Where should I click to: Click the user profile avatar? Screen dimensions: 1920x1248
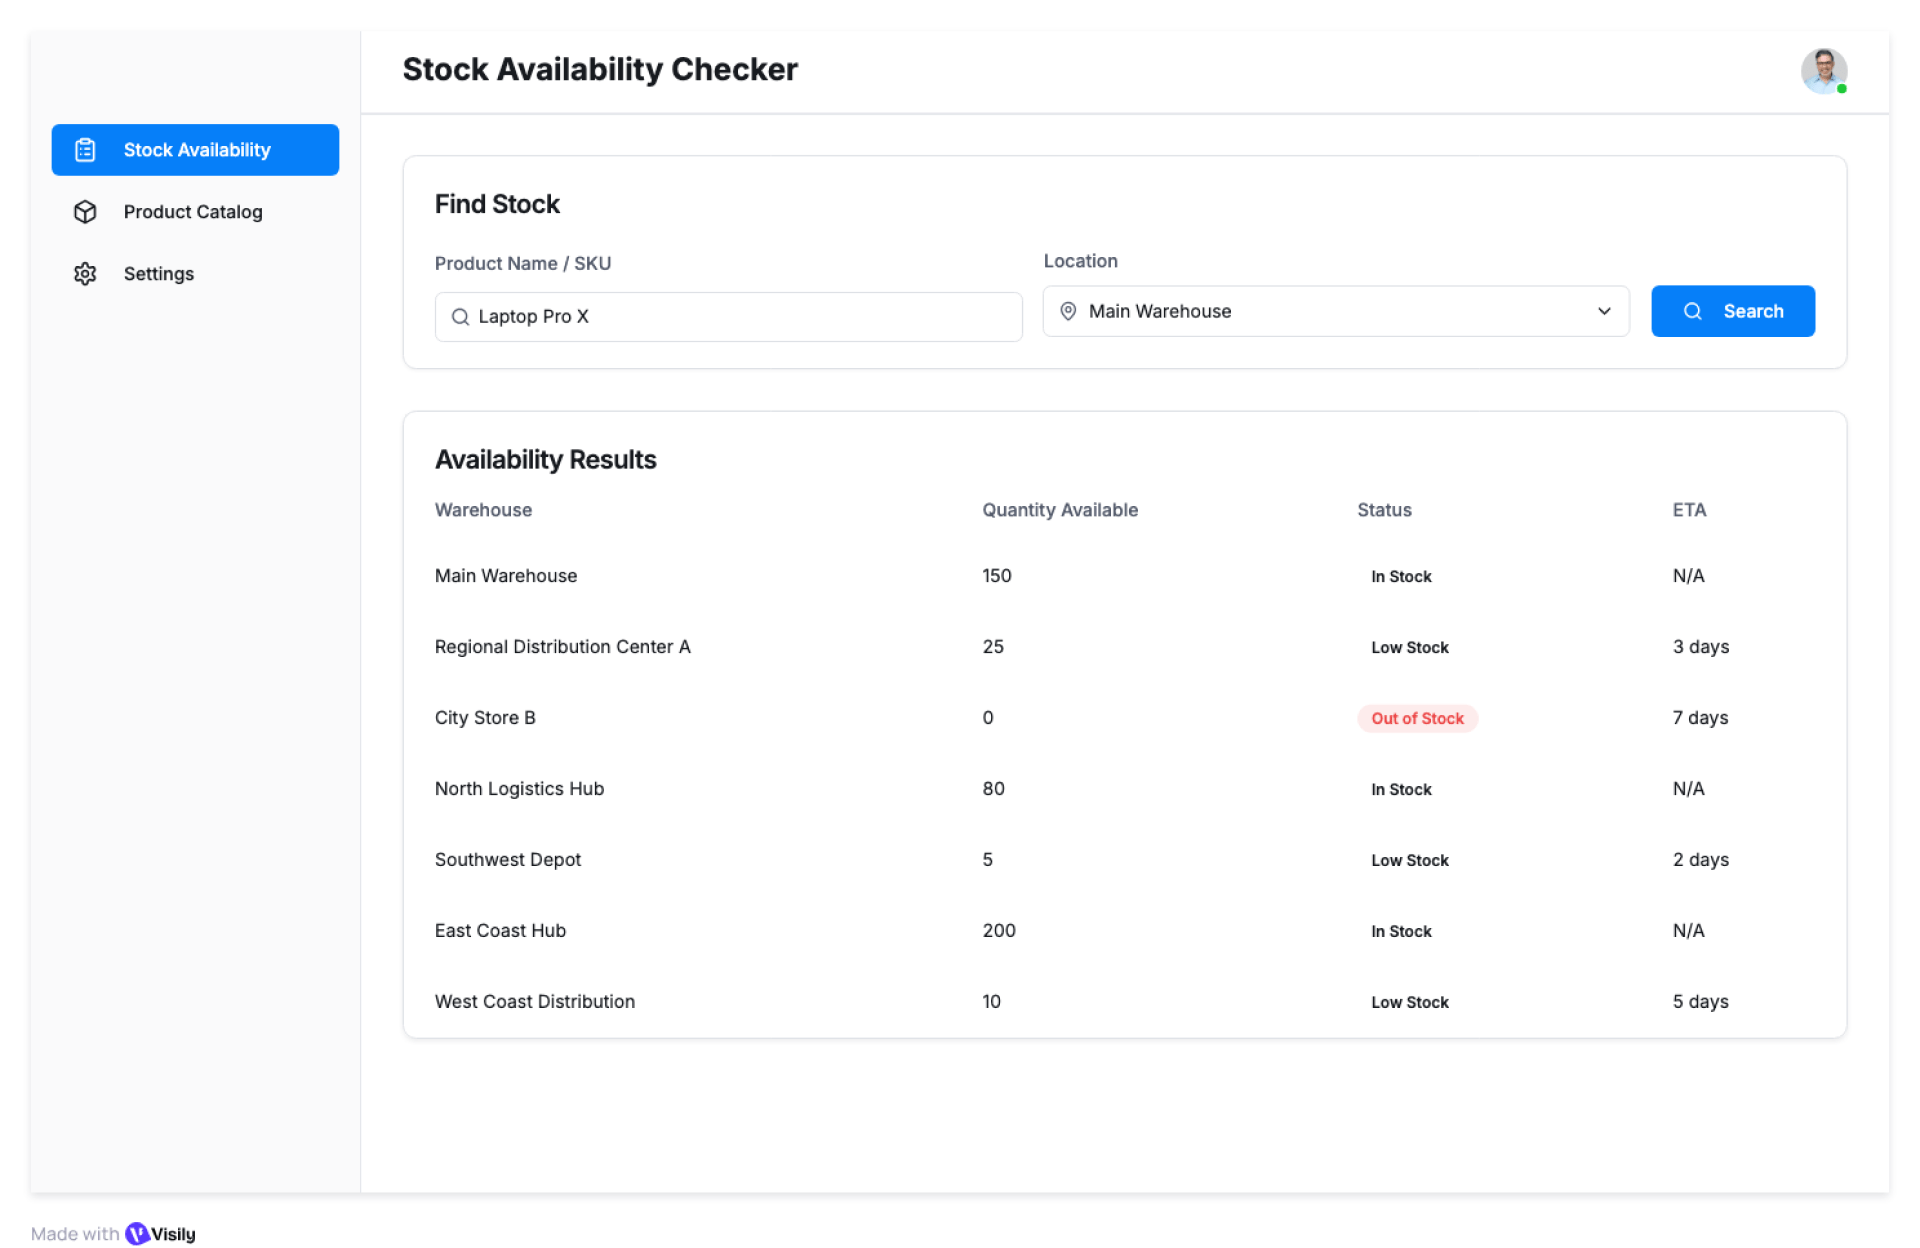pos(1823,71)
